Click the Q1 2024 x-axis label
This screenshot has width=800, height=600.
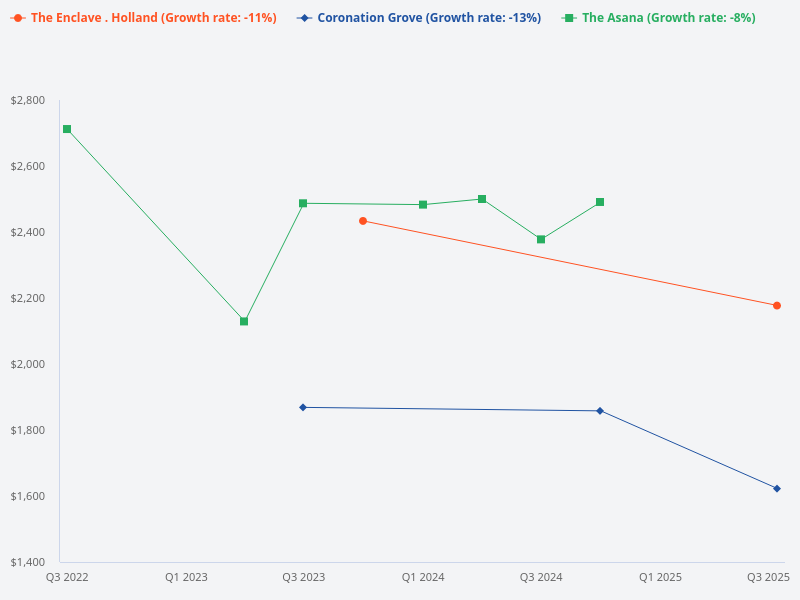(x=423, y=577)
